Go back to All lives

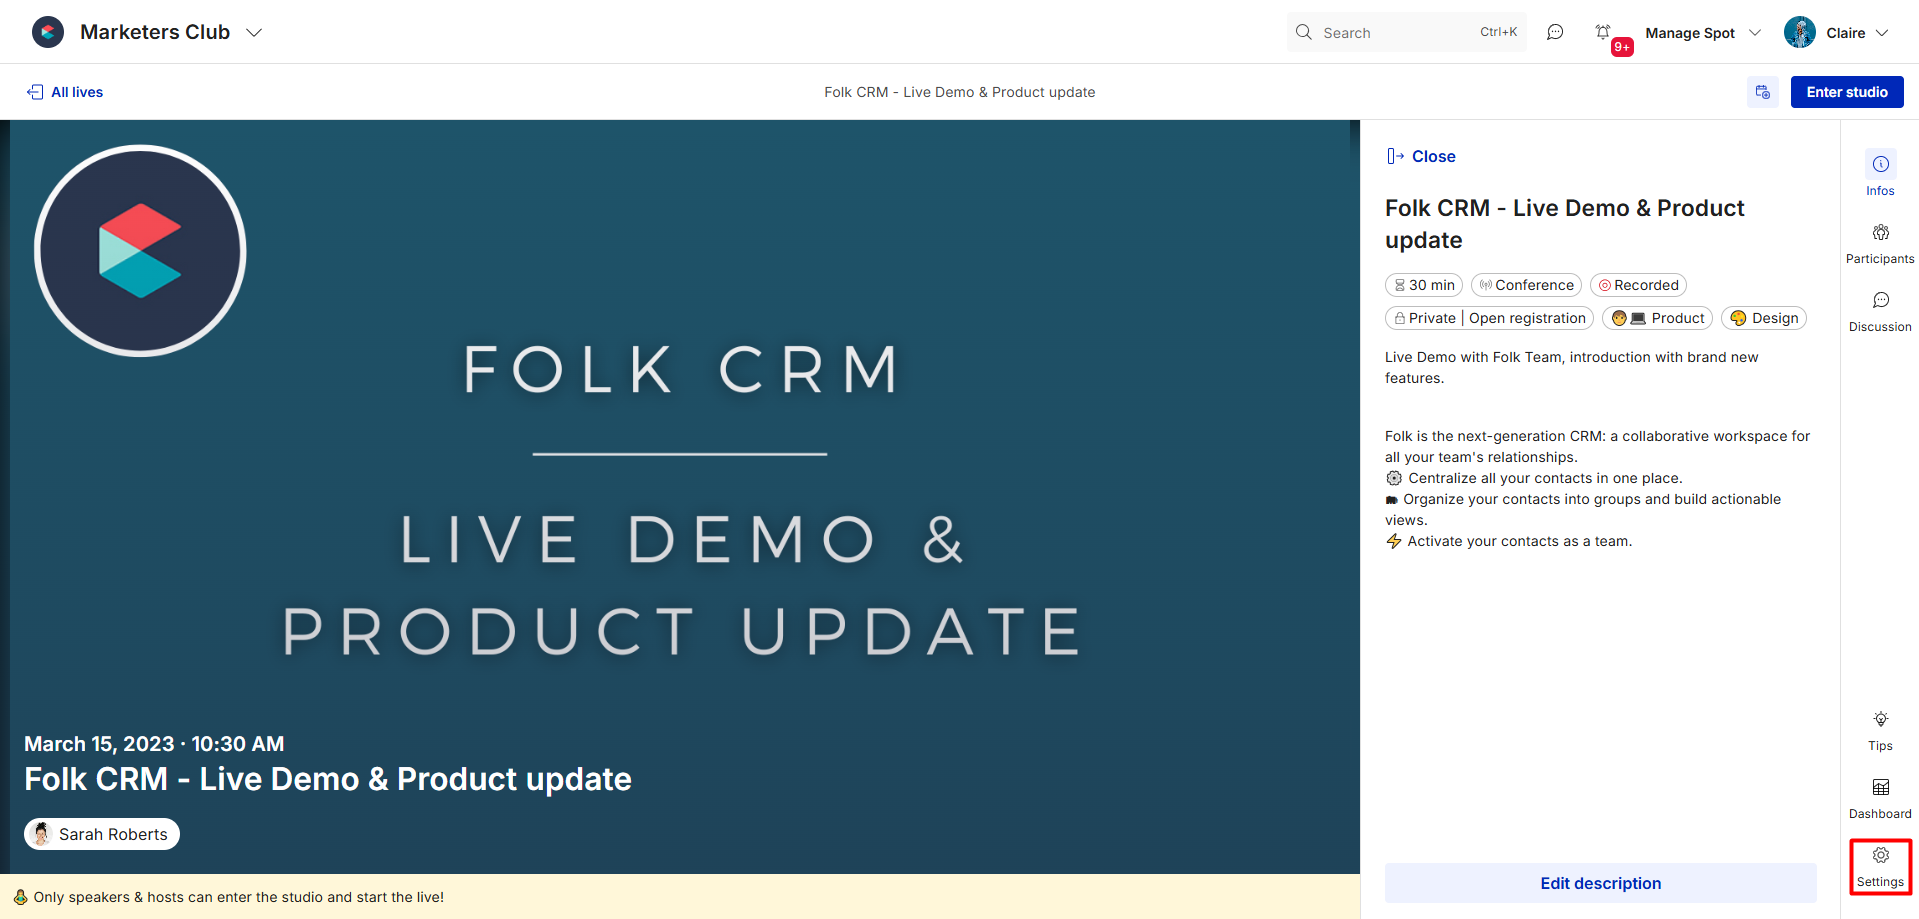tap(65, 92)
